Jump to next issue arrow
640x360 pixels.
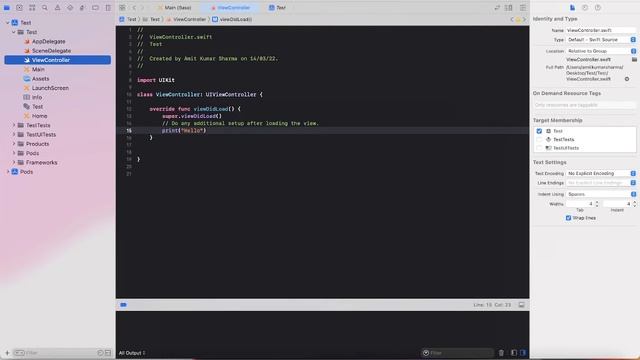524,19
